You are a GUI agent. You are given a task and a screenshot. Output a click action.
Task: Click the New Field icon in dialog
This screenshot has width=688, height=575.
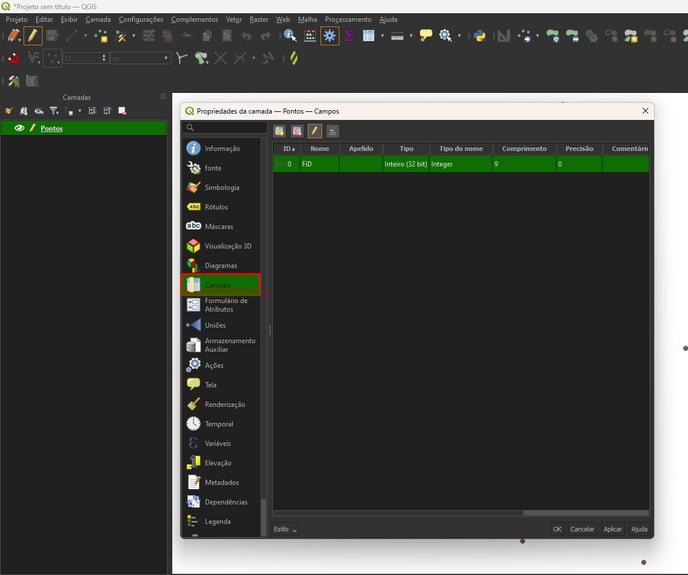pos(280,131)
